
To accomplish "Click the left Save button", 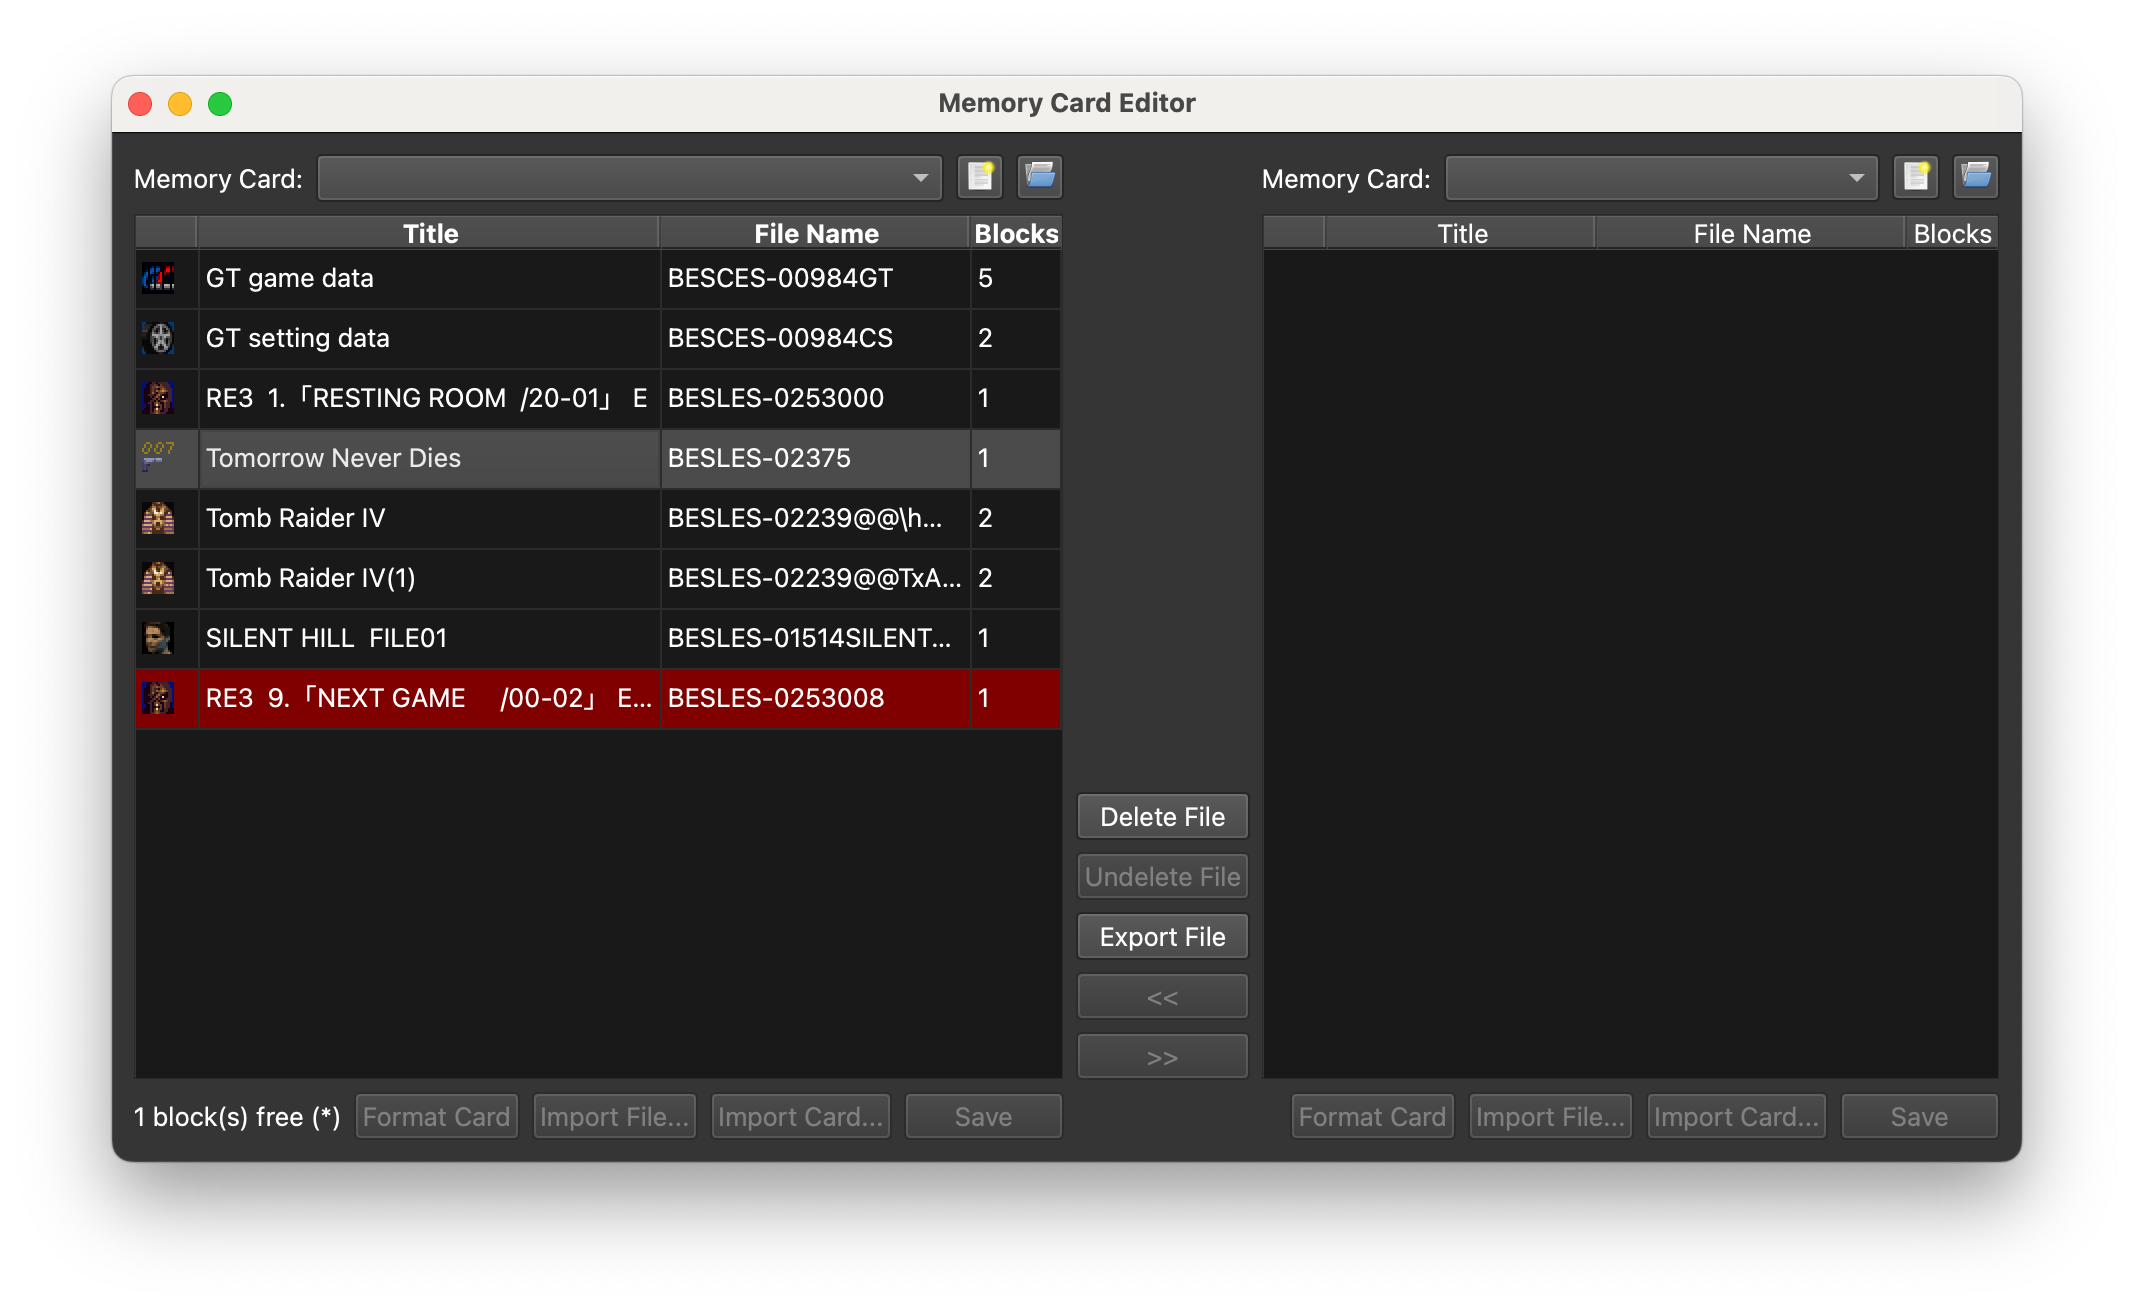I will coord(983,1117).
